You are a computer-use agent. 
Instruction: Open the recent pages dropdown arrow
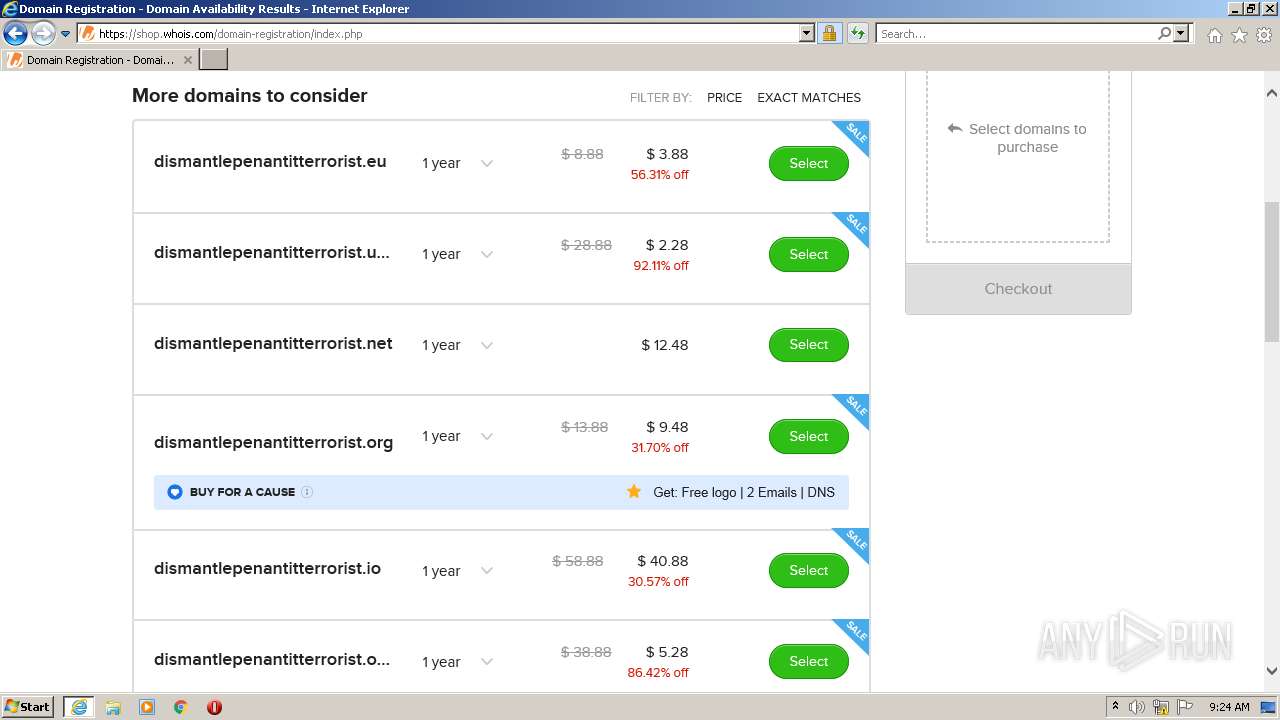pos(65,34)
